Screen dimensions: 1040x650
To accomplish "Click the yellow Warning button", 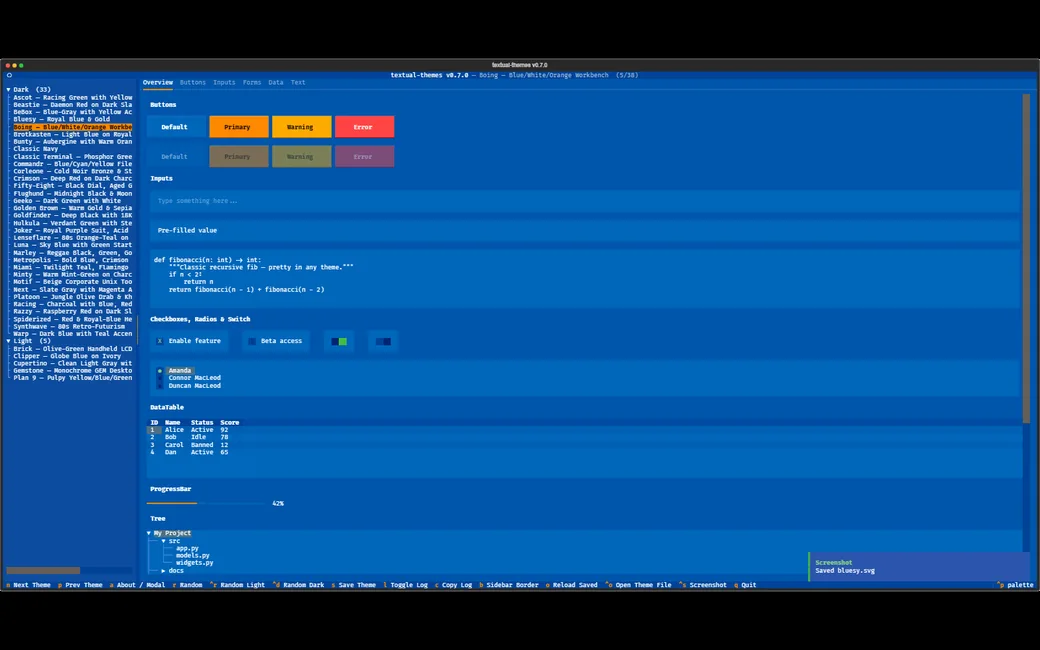I will (301, 127).
